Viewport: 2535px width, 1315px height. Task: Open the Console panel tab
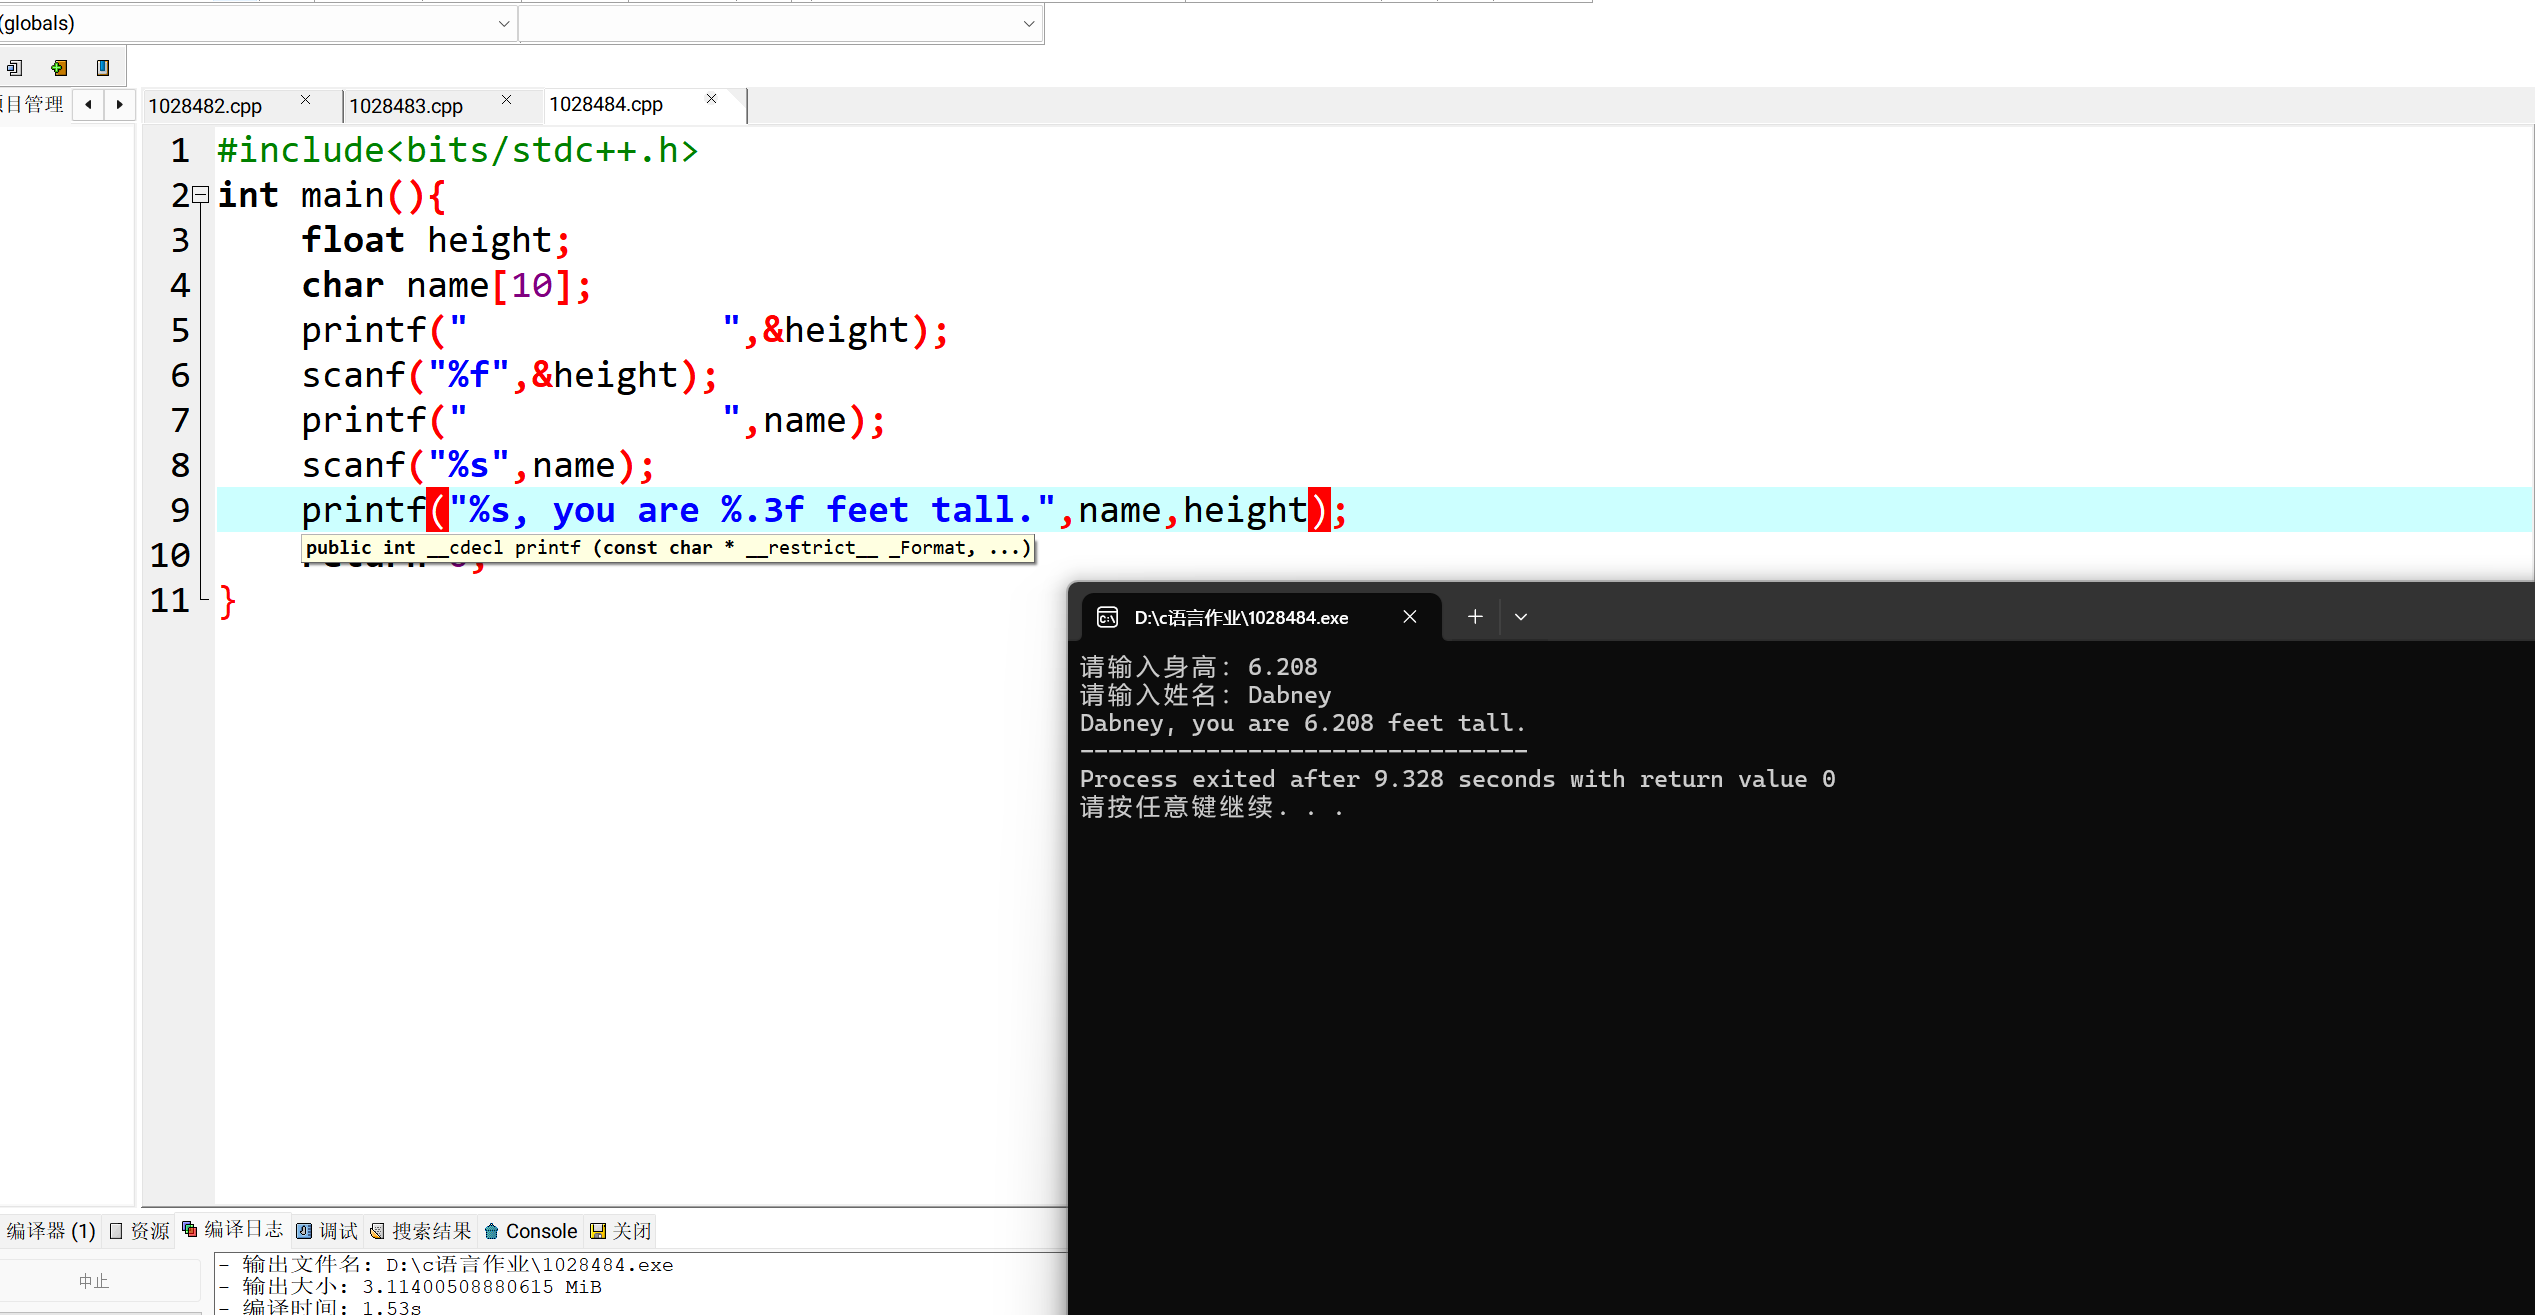[x=531, y=1231]
